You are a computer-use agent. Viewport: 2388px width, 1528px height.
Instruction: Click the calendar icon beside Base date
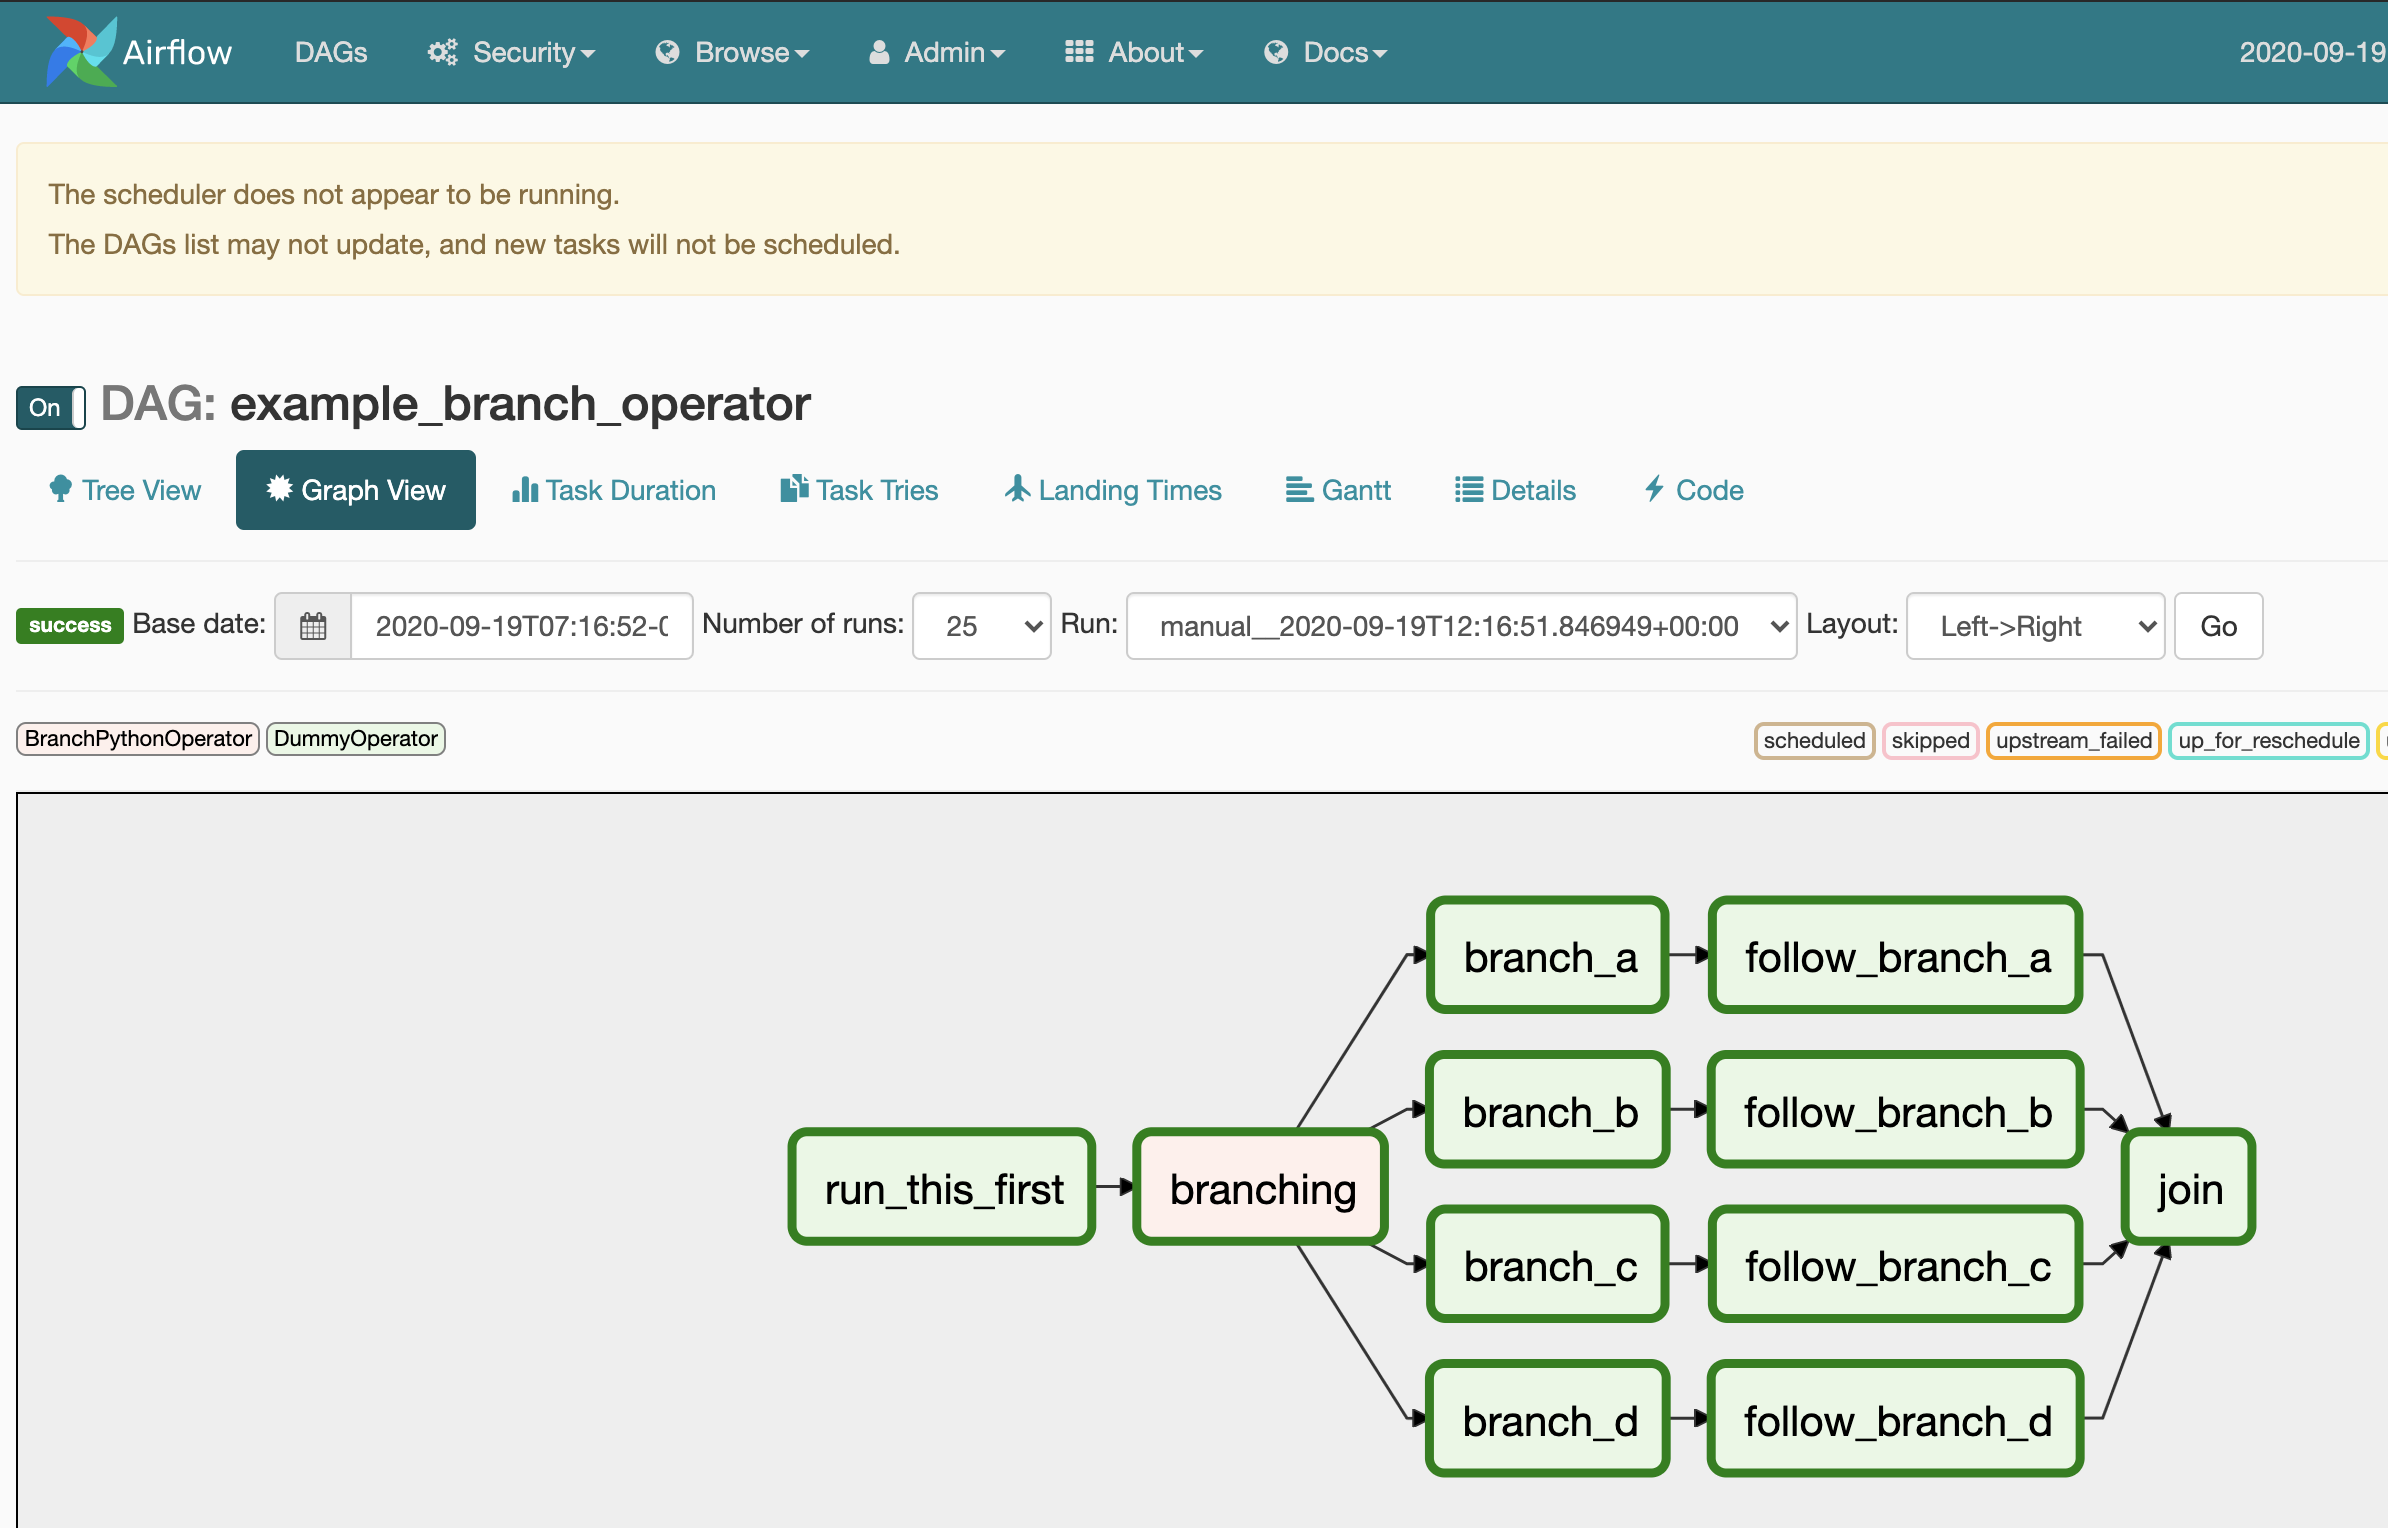(x=313, y=626)
